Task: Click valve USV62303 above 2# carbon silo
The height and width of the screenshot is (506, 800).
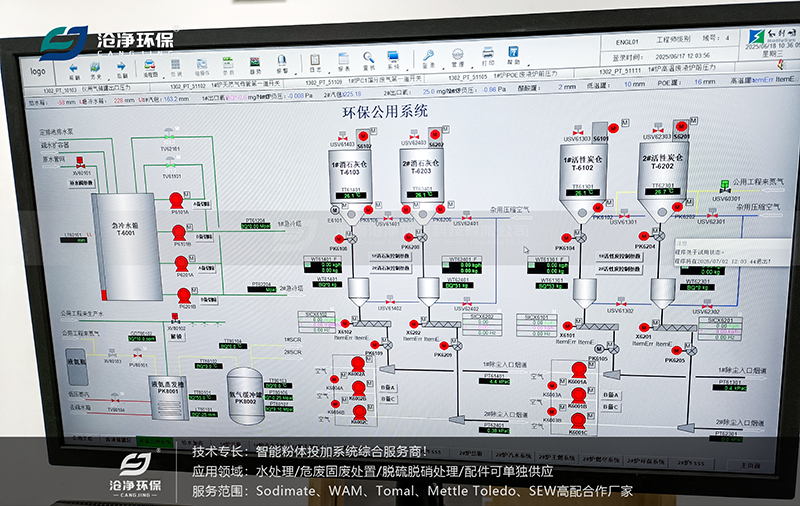Action: pyautogui.click(x=658, y=128)
